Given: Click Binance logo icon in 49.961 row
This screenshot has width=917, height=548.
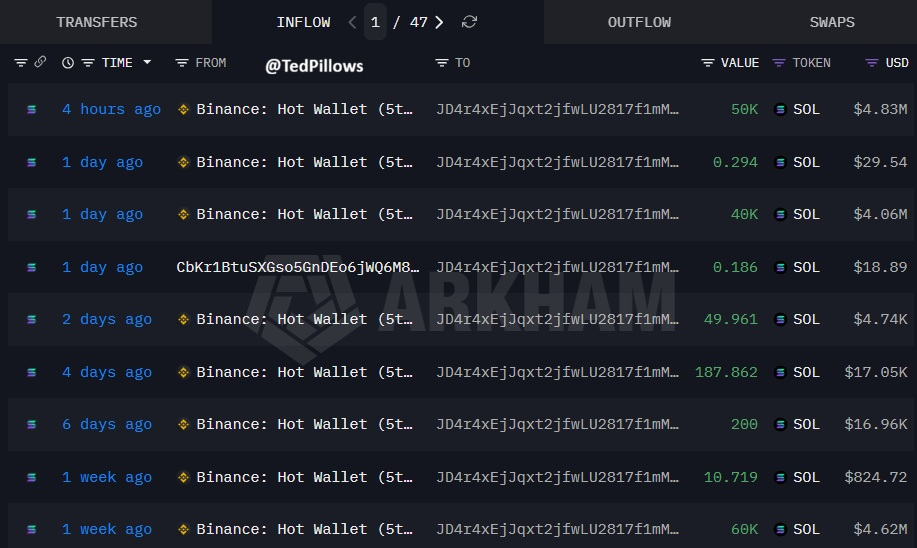Looking at the screenshot, I should (x=183, y=319).
